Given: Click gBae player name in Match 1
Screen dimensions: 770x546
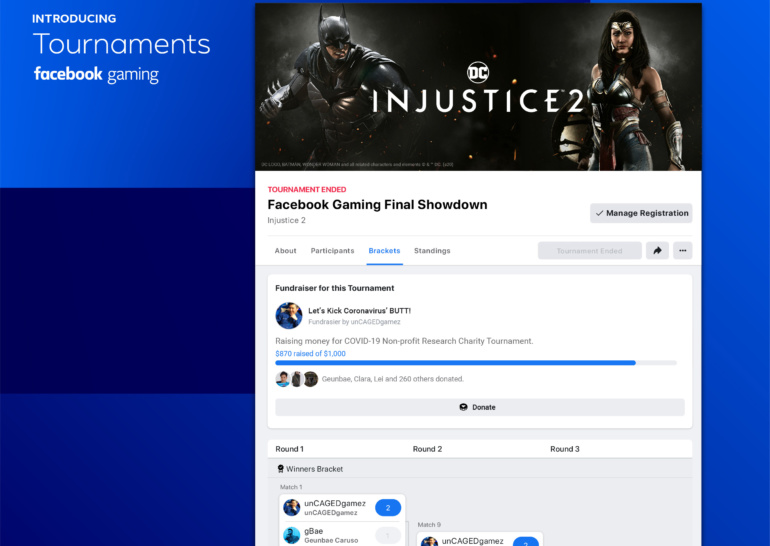Looking at the screenshot, I should 313,531.
